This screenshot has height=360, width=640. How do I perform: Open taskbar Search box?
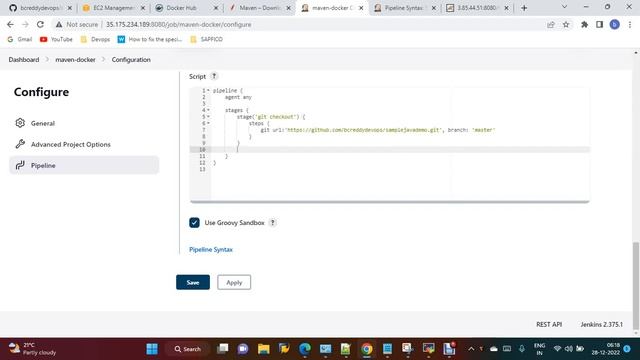tap(187, 349)
